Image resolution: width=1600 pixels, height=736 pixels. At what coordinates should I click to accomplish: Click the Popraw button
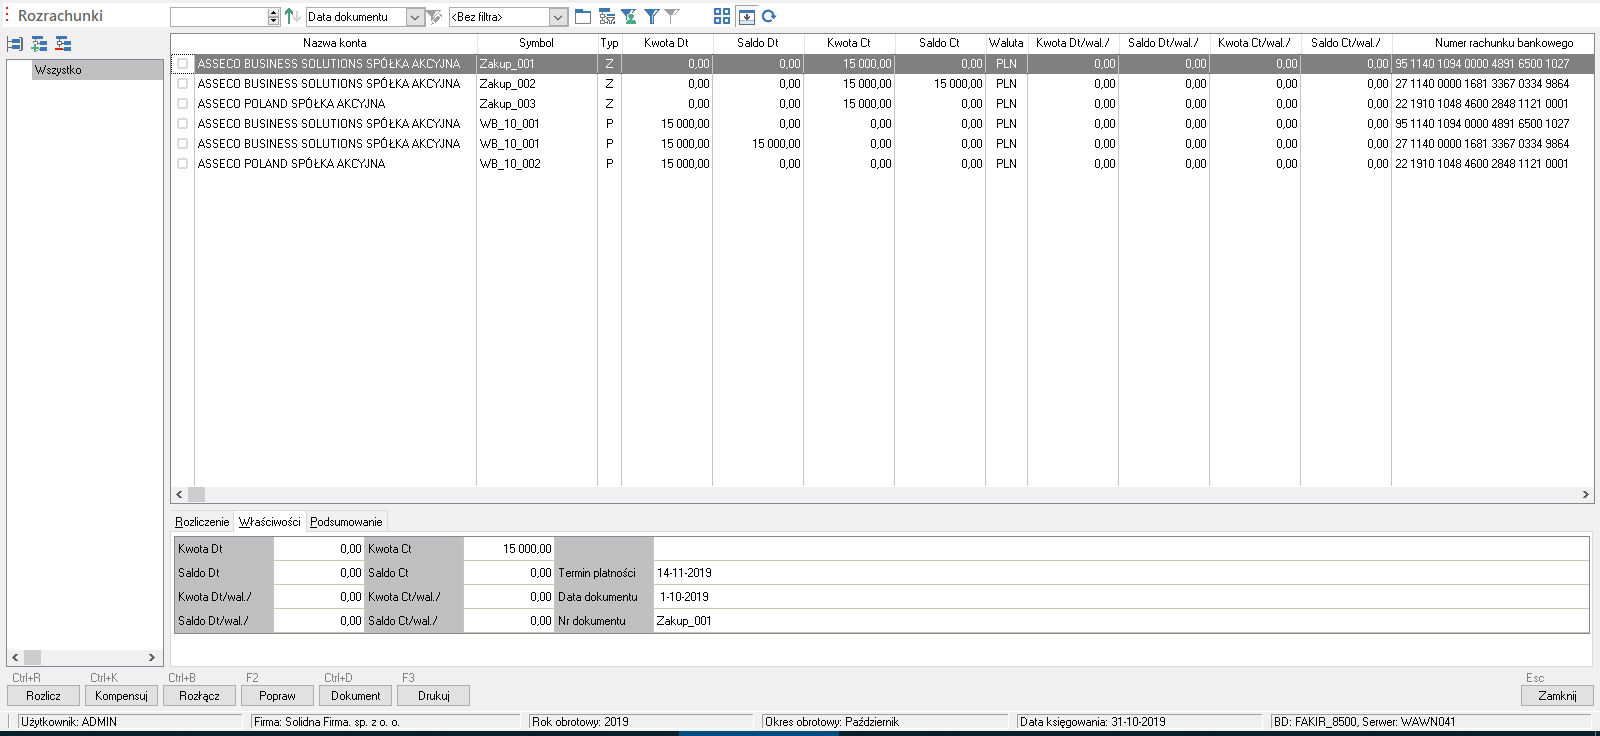pyautogui.click(x=277, y=696)
